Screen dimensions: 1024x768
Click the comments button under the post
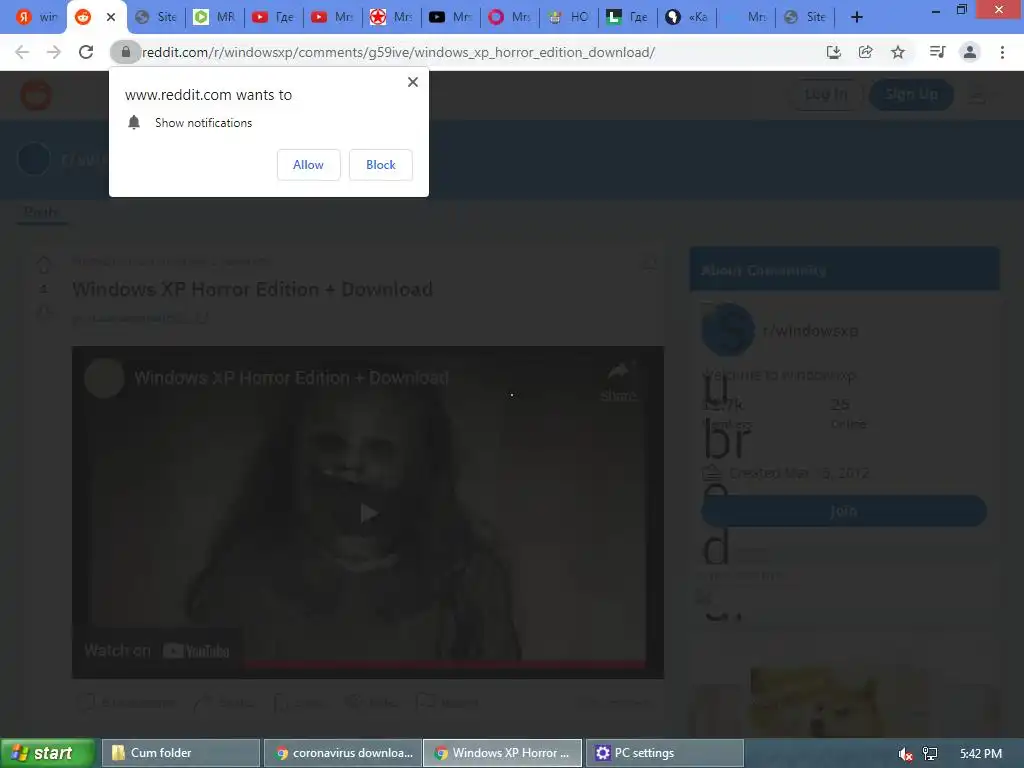click(x=127, y=703)
